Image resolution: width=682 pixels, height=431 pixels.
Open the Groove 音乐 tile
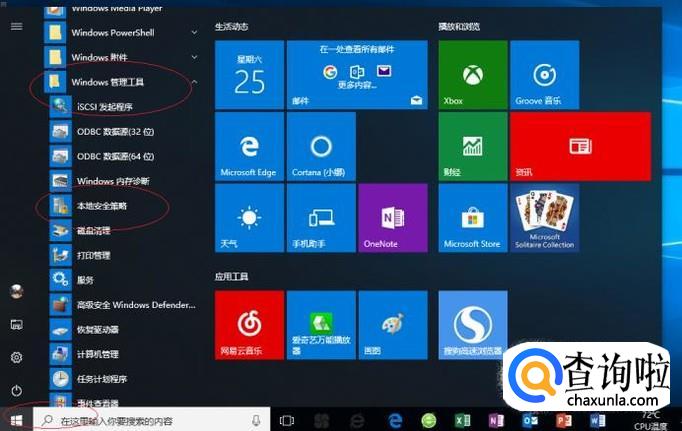545,75
